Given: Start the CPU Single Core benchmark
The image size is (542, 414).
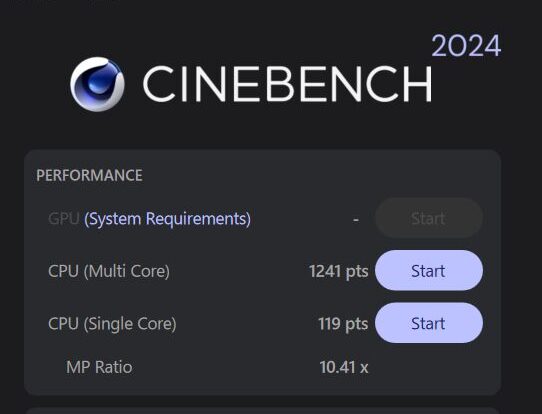Looking at the screenshot, I should coord(429,323).
